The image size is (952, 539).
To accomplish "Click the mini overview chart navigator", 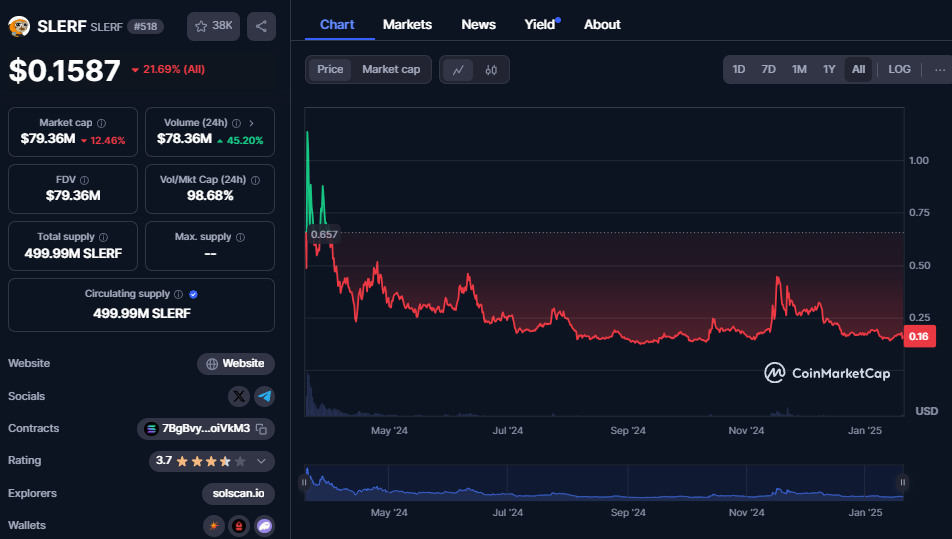I will (604, 483).
